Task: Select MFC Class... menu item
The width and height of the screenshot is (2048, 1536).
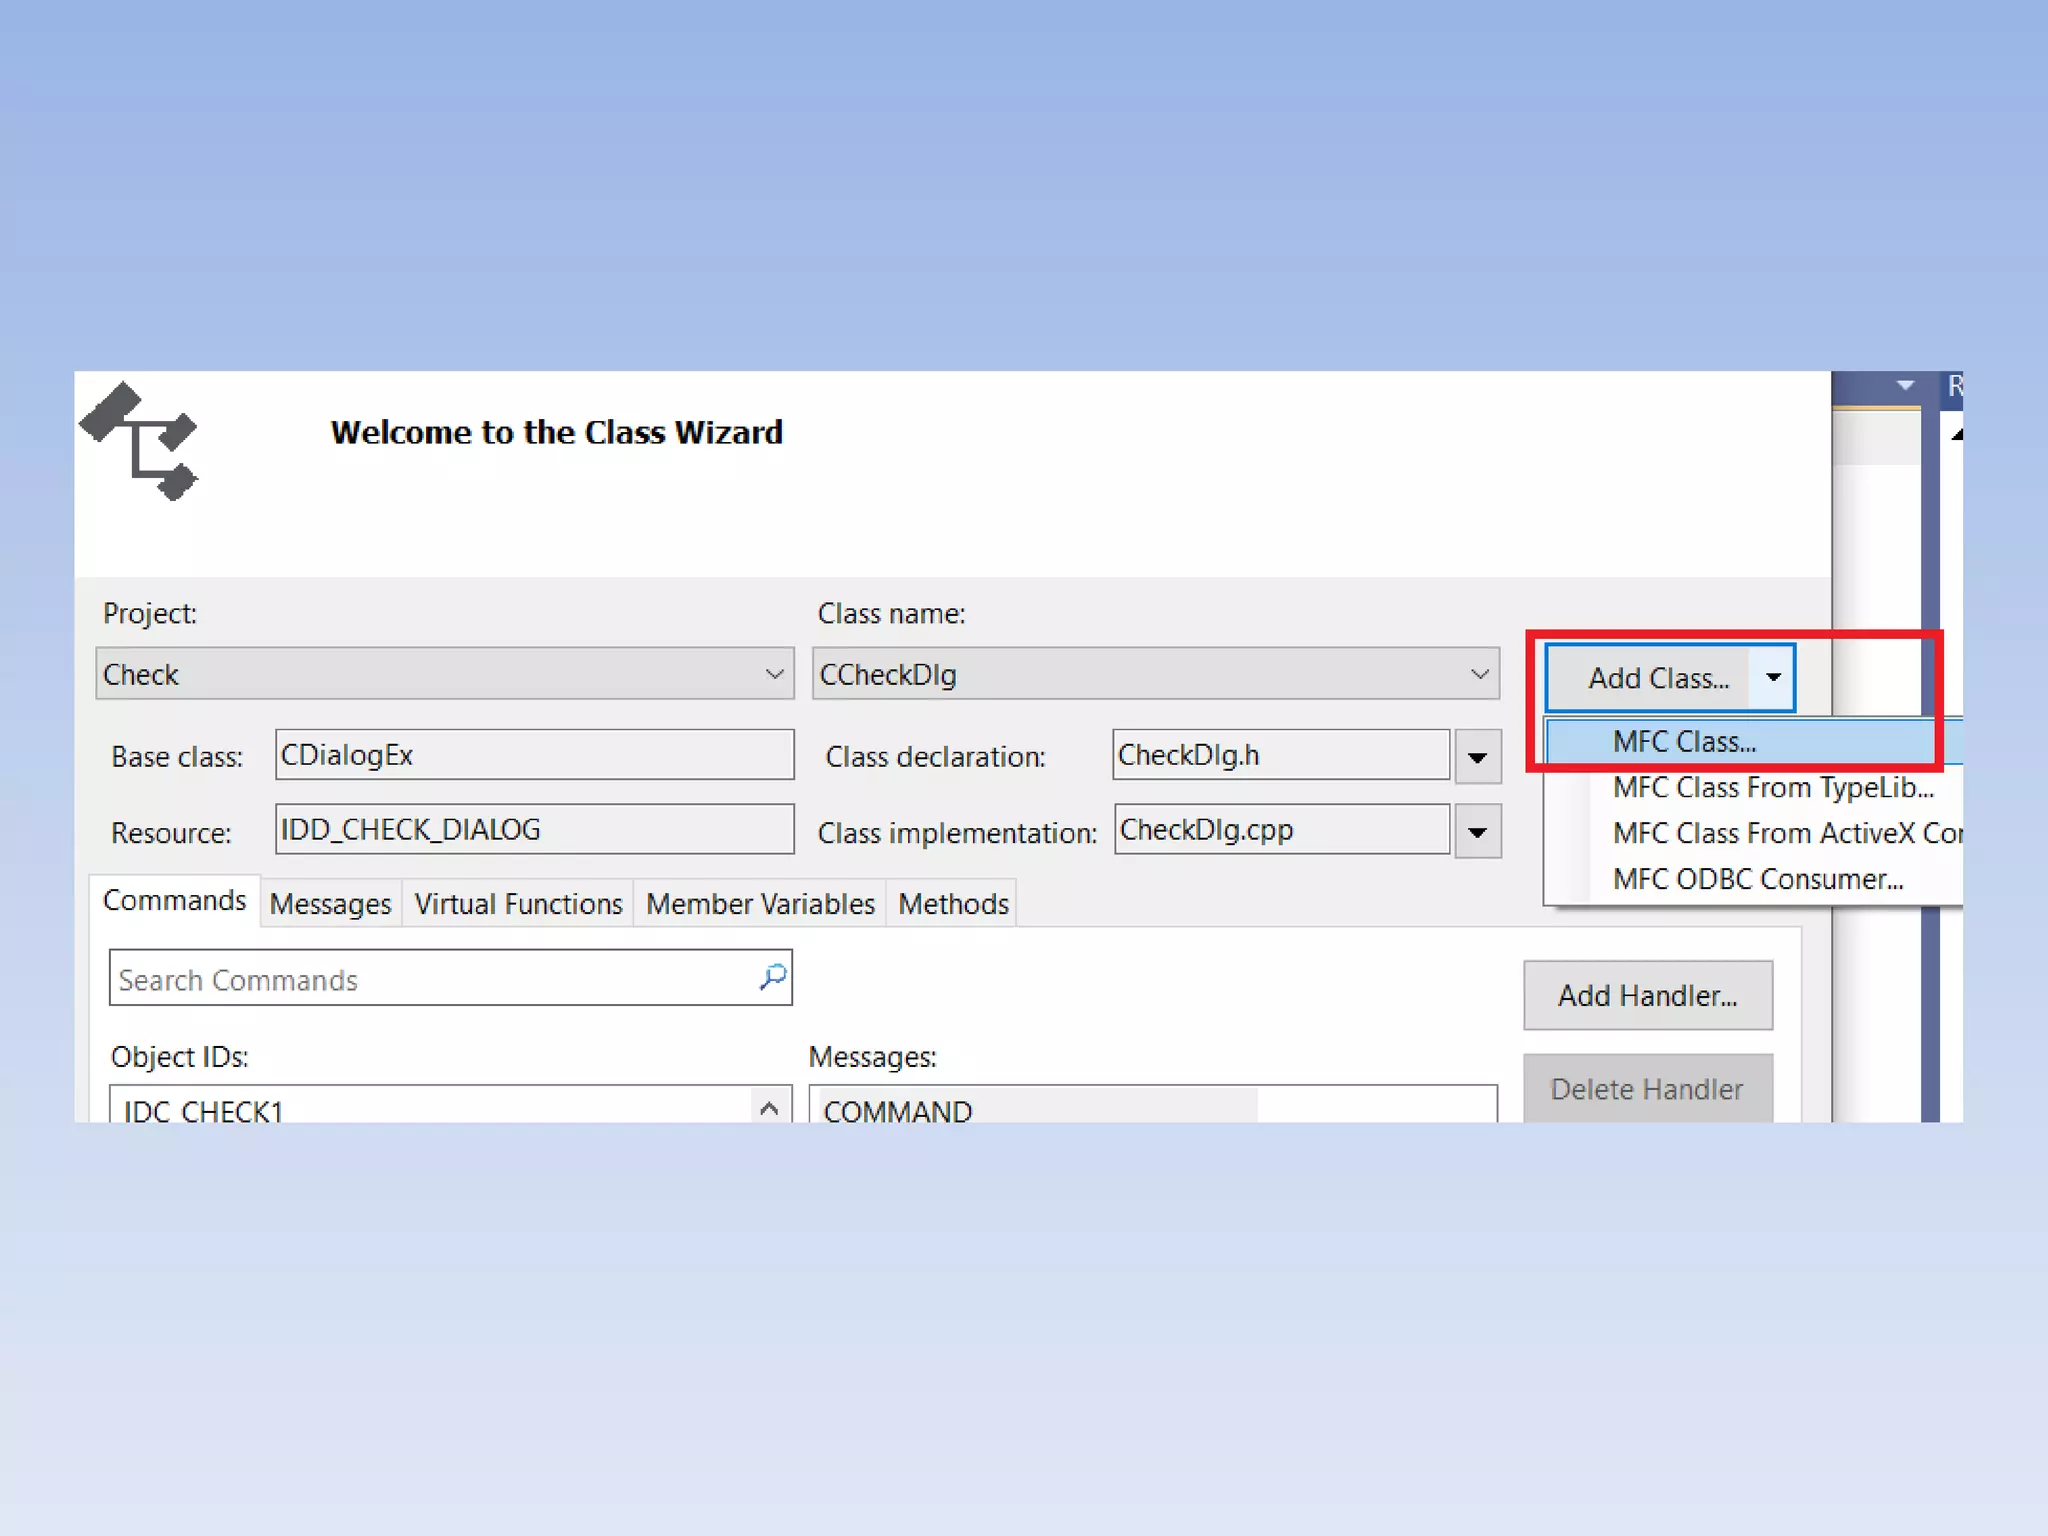Action: [1683, 742]
